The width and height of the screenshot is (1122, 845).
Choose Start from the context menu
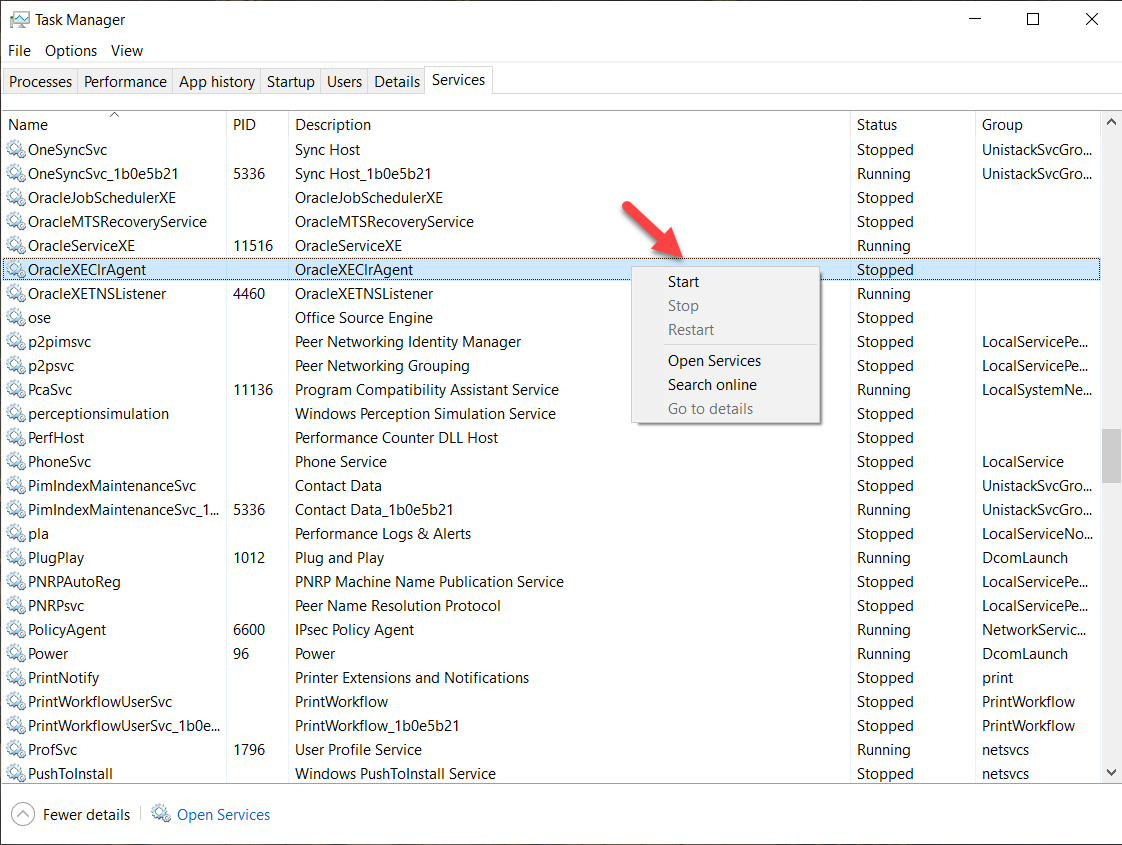point(683,281)
